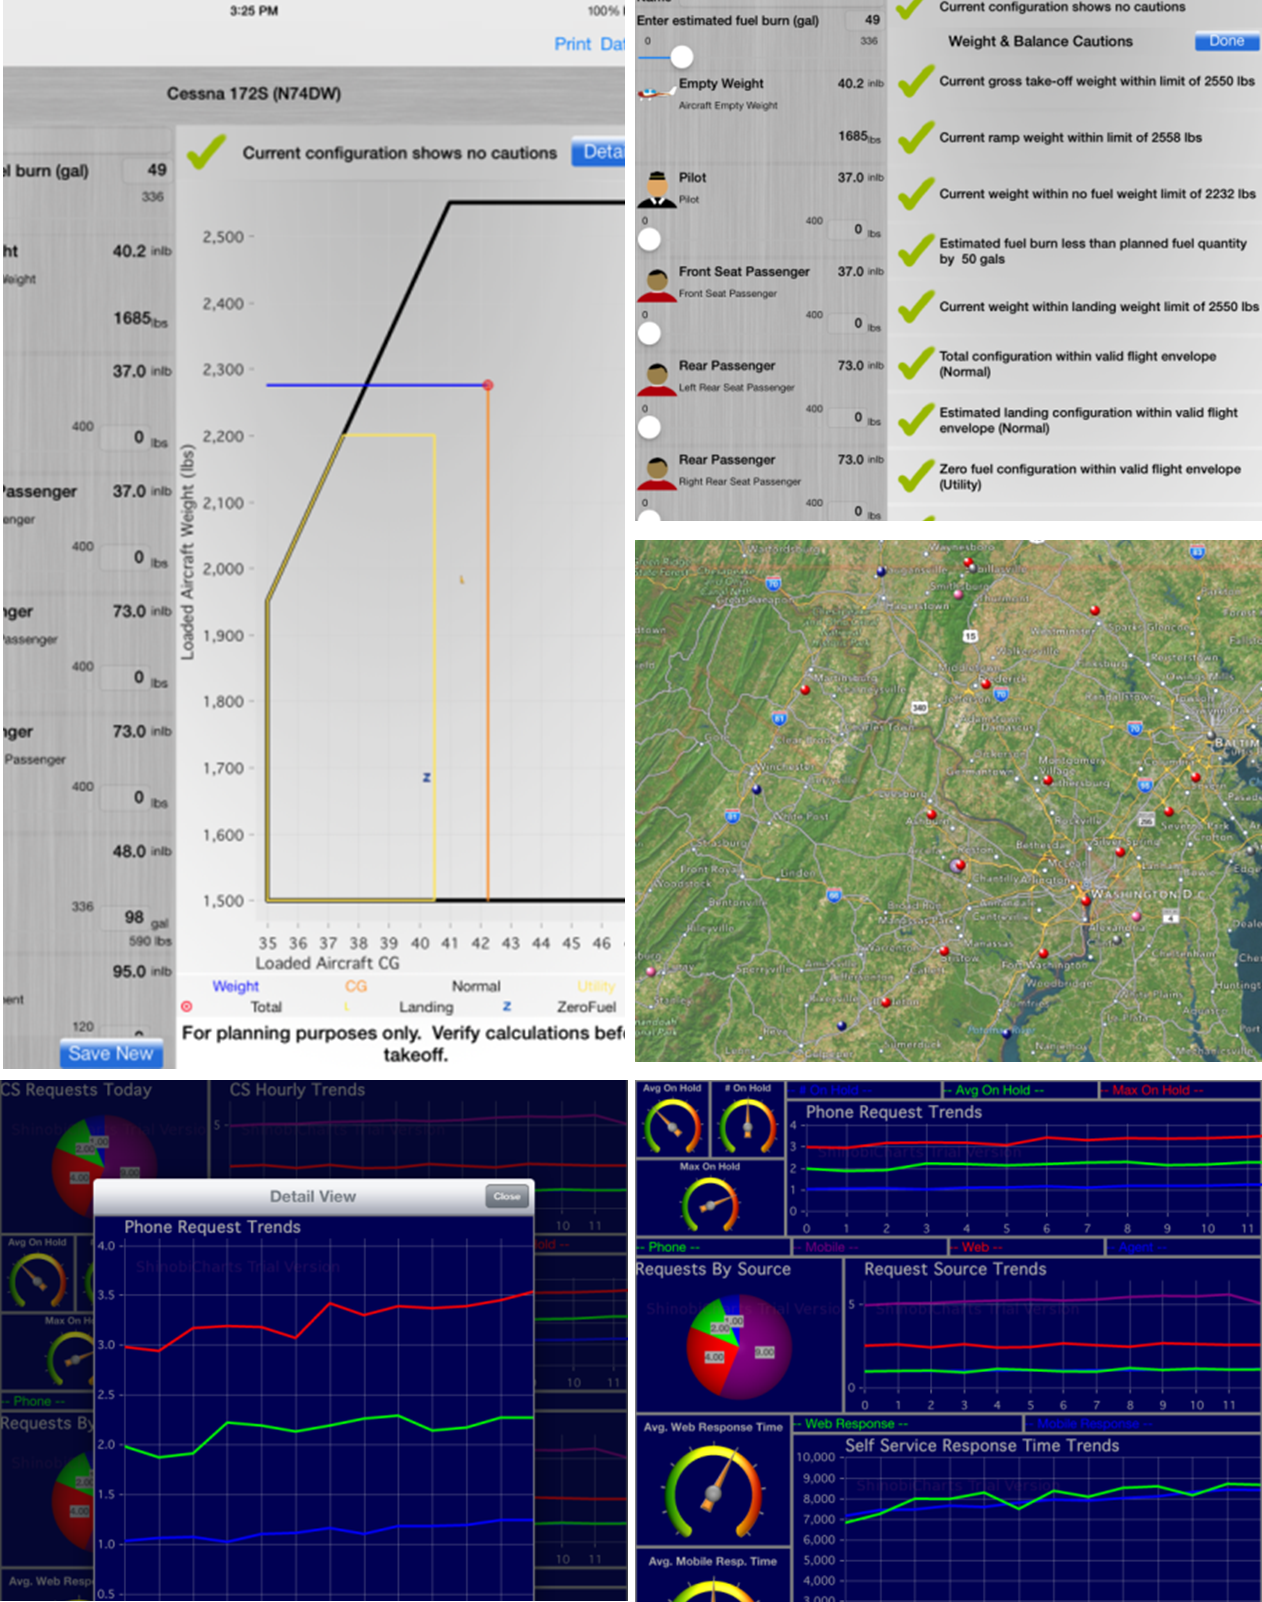Image resolution: width=1262 pixels, height=1602 pixels.
Task: Close the Detail View popup
Action: [507, 1196]
